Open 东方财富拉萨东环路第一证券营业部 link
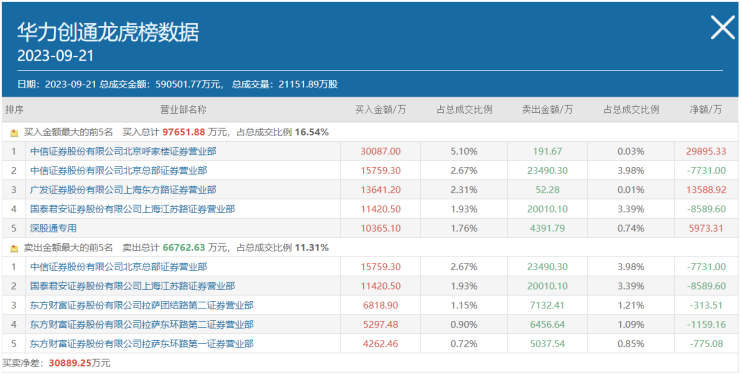This screenshot has width=742, height=375. [141, 344]
